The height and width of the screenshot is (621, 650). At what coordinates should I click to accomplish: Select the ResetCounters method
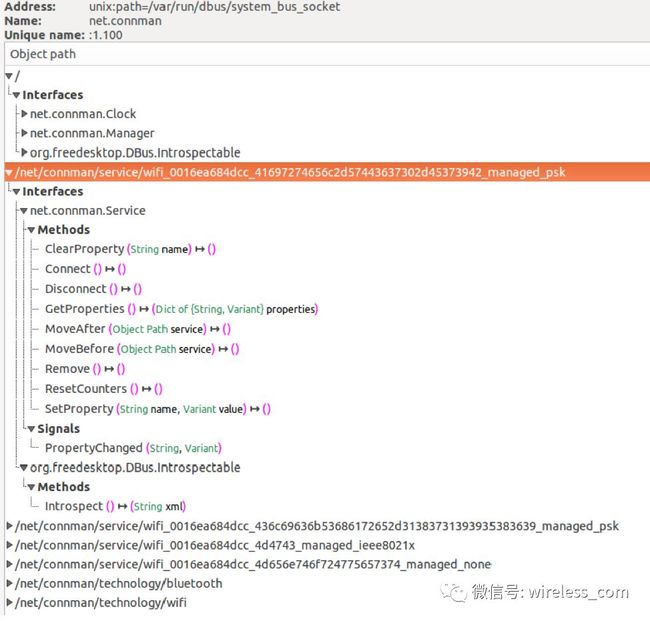[x=104, y=389]
